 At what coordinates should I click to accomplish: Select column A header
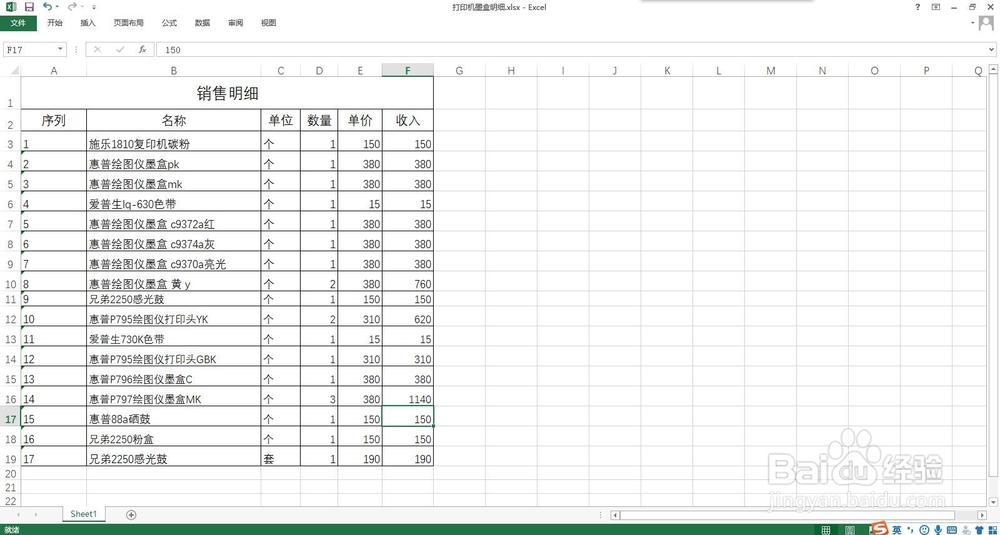[54, 71]
